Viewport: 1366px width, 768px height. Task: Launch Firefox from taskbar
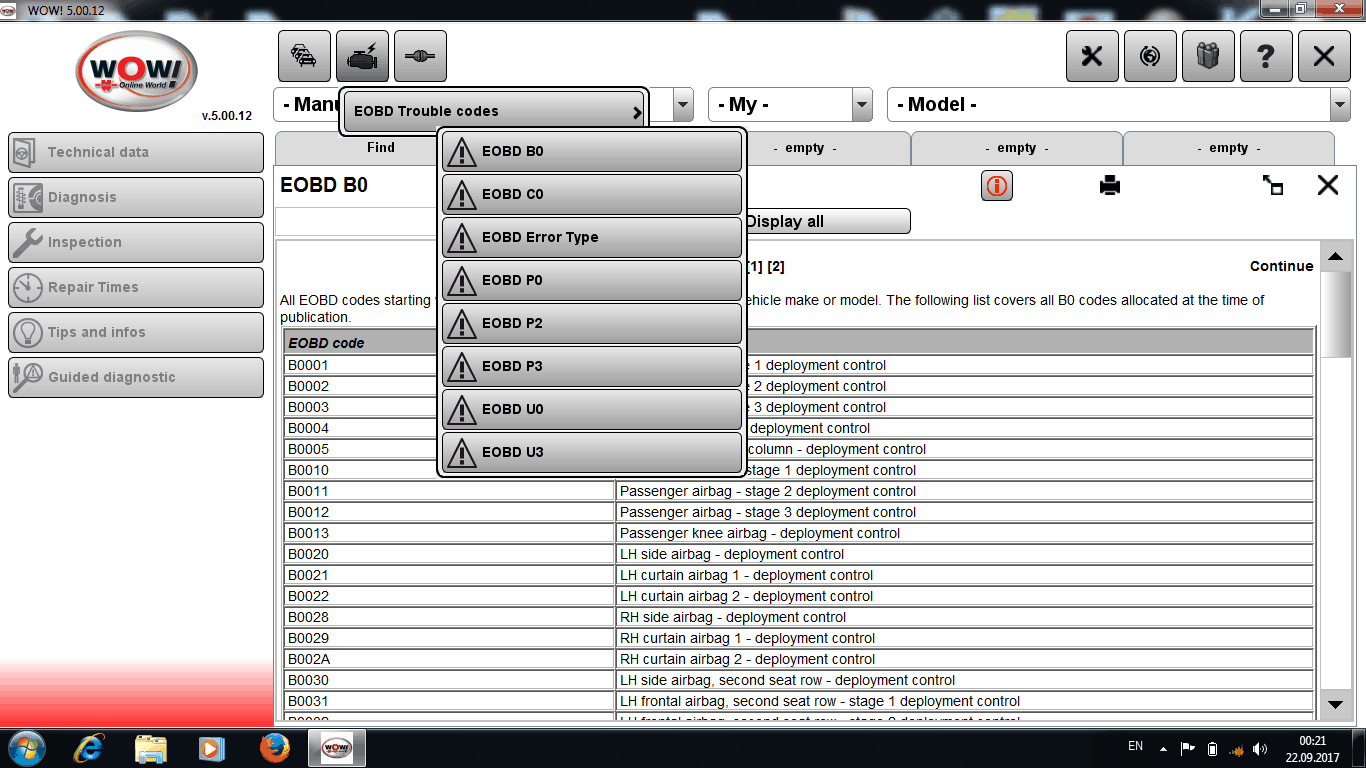tap(273, 748)
